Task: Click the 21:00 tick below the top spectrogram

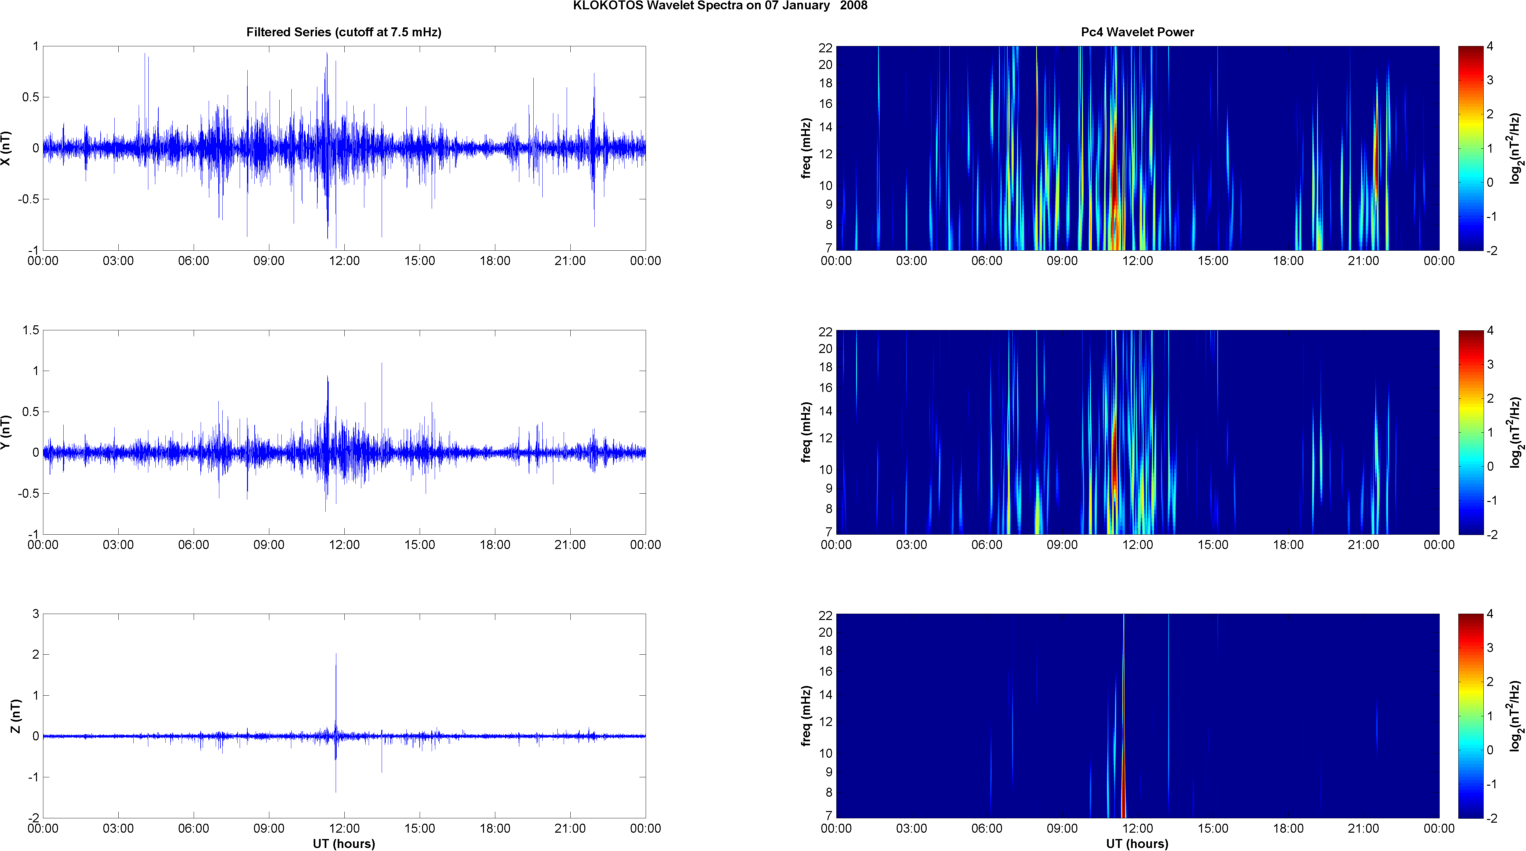Action: click(1363, 261)
